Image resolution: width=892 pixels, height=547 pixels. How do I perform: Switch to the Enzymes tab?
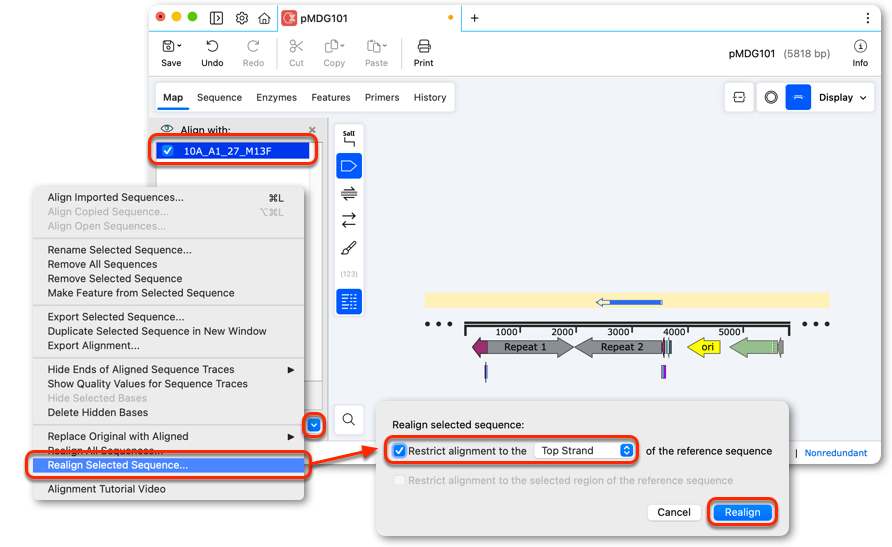click(x=276, y=97)
